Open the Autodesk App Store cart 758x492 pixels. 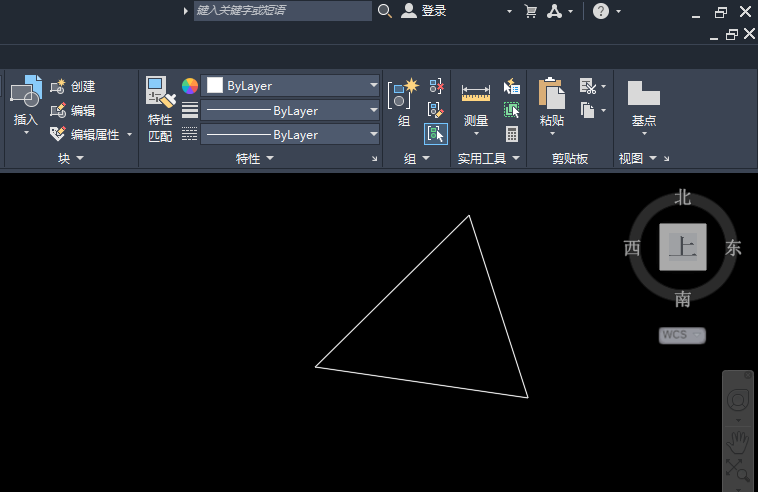tap(531, 11)
